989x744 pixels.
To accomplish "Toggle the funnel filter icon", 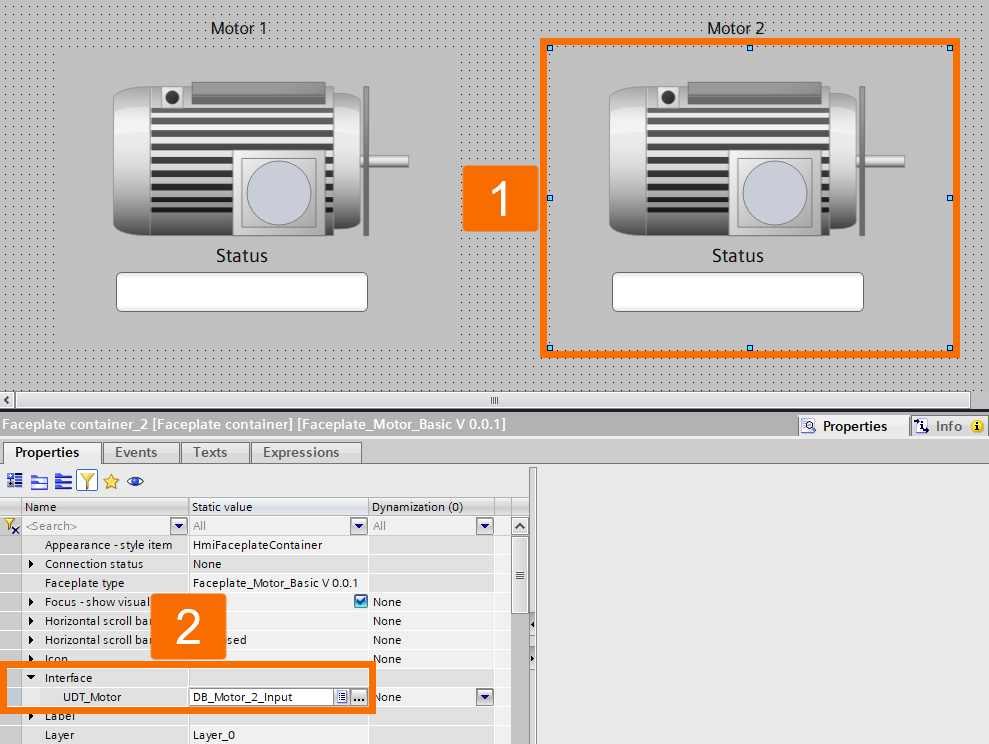I will (x=87, y=482).
